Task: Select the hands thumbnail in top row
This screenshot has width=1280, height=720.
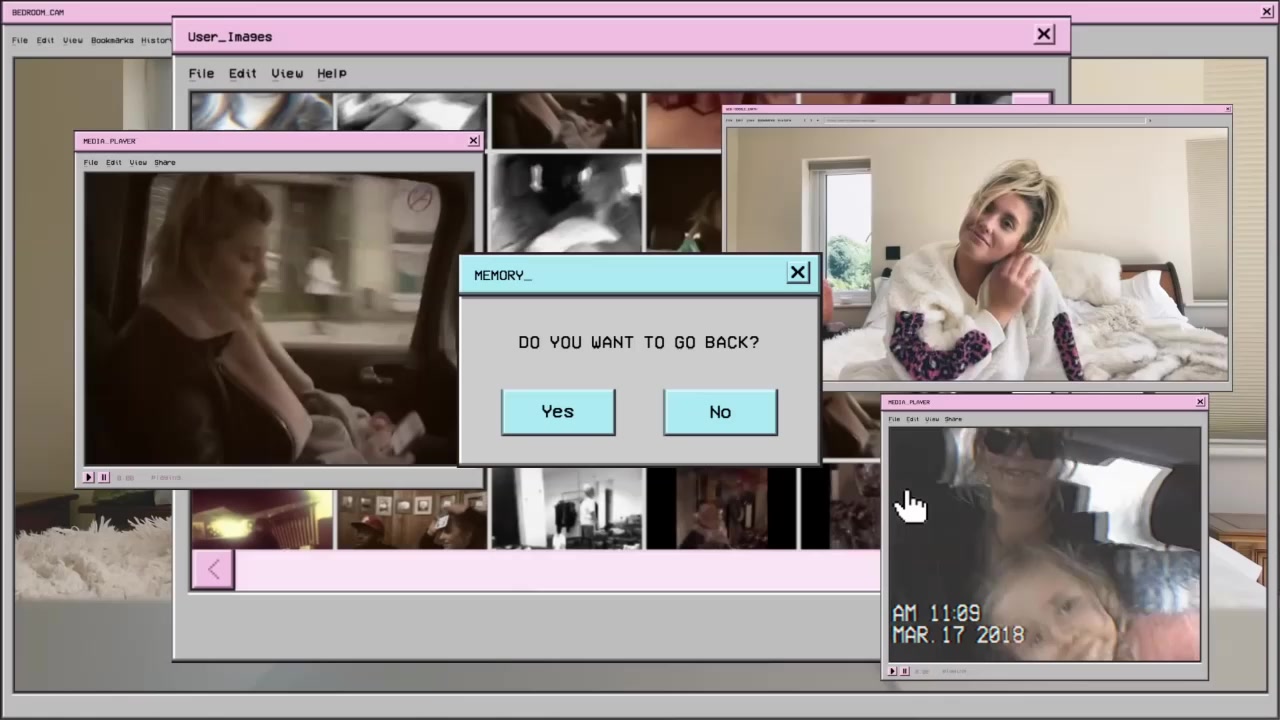Action: (566, 120)
